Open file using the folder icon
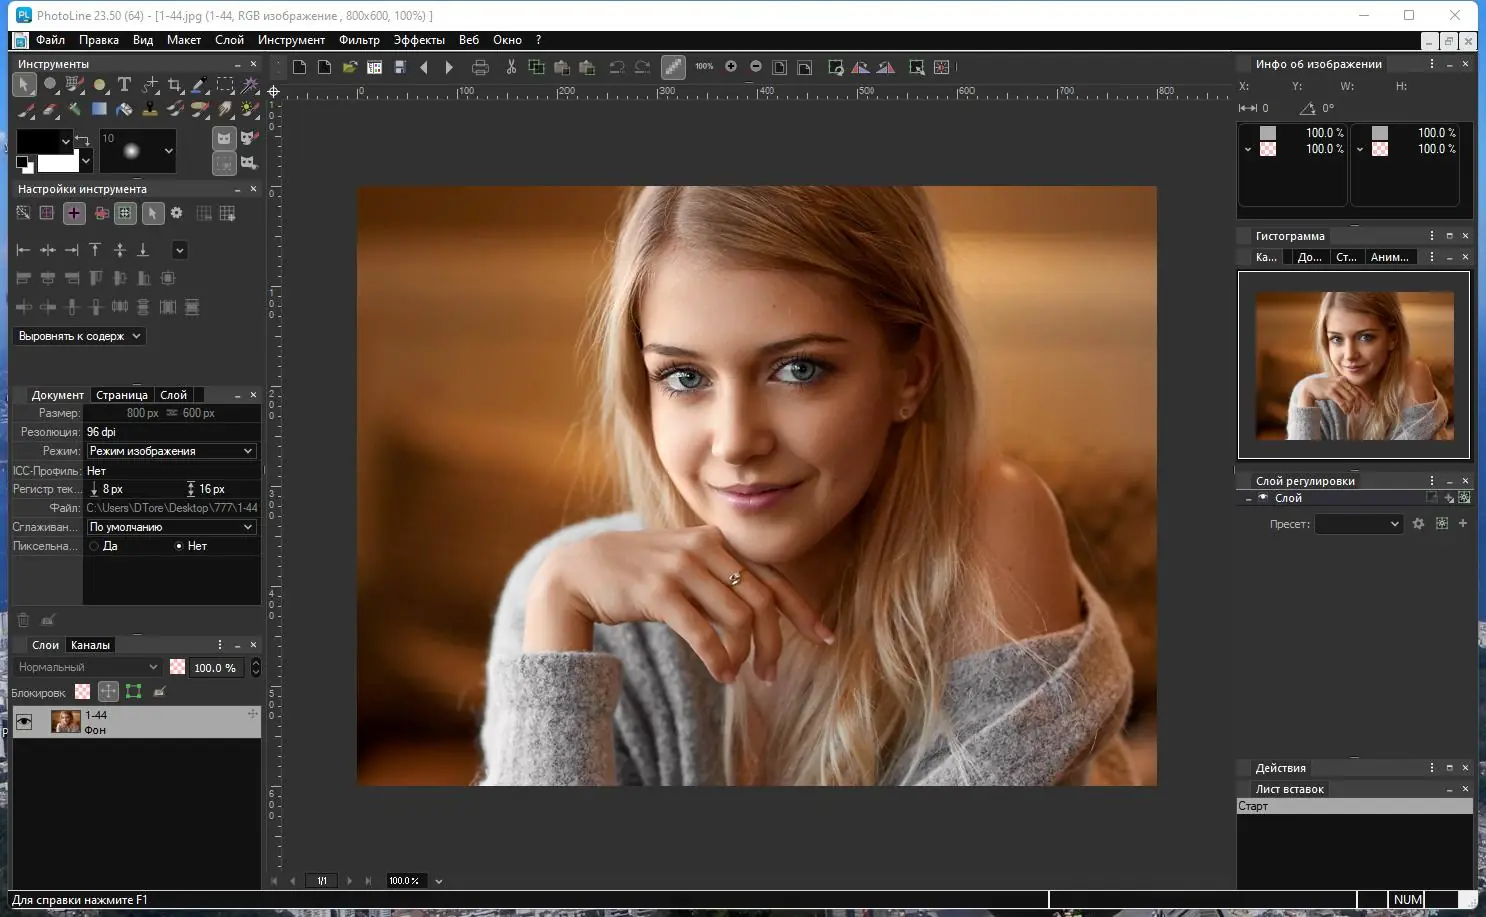Screen dimensions: 1486x917 (349, 67)
